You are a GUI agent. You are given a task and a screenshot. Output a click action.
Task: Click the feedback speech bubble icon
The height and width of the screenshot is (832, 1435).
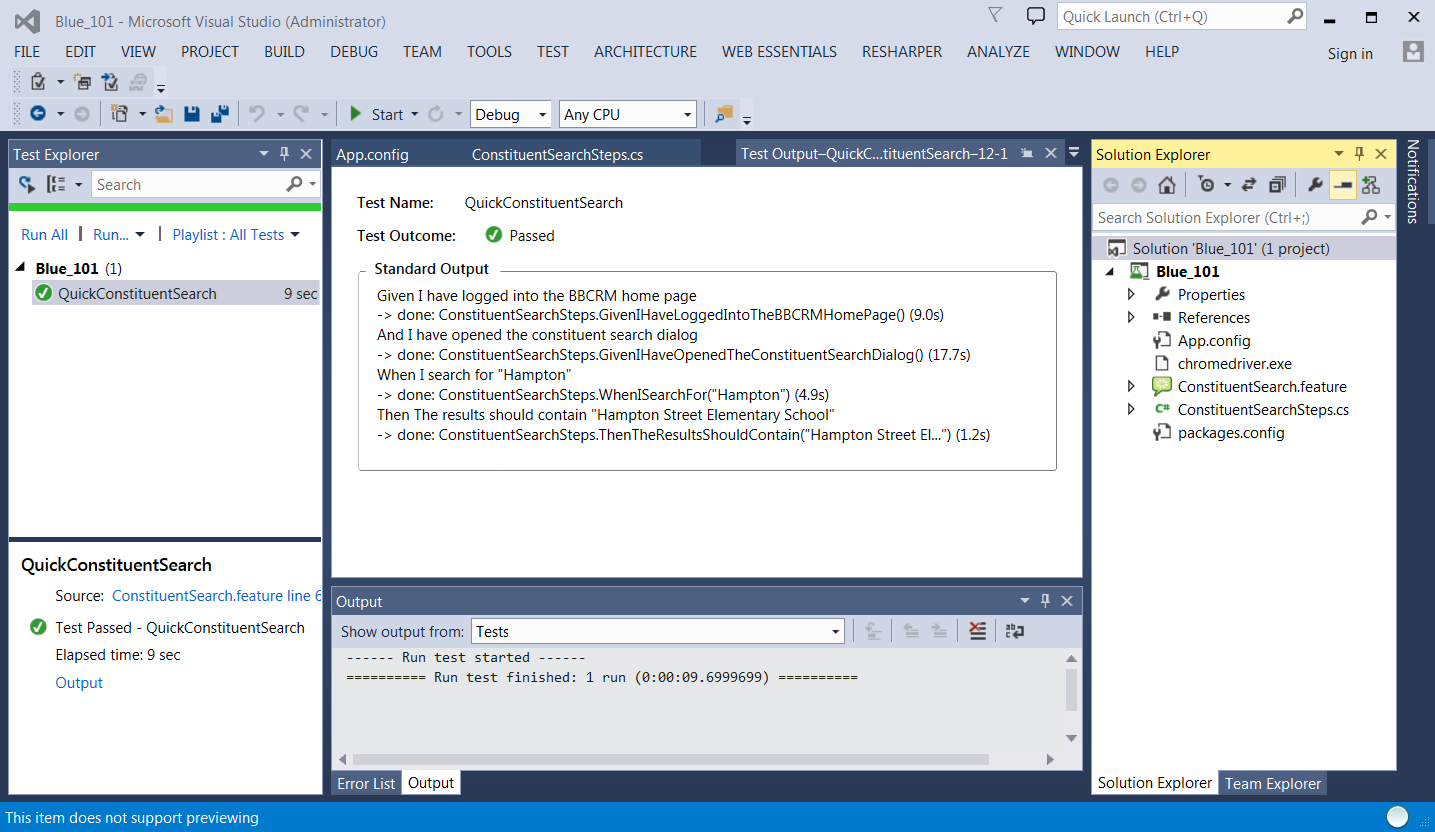point(1035,16)
